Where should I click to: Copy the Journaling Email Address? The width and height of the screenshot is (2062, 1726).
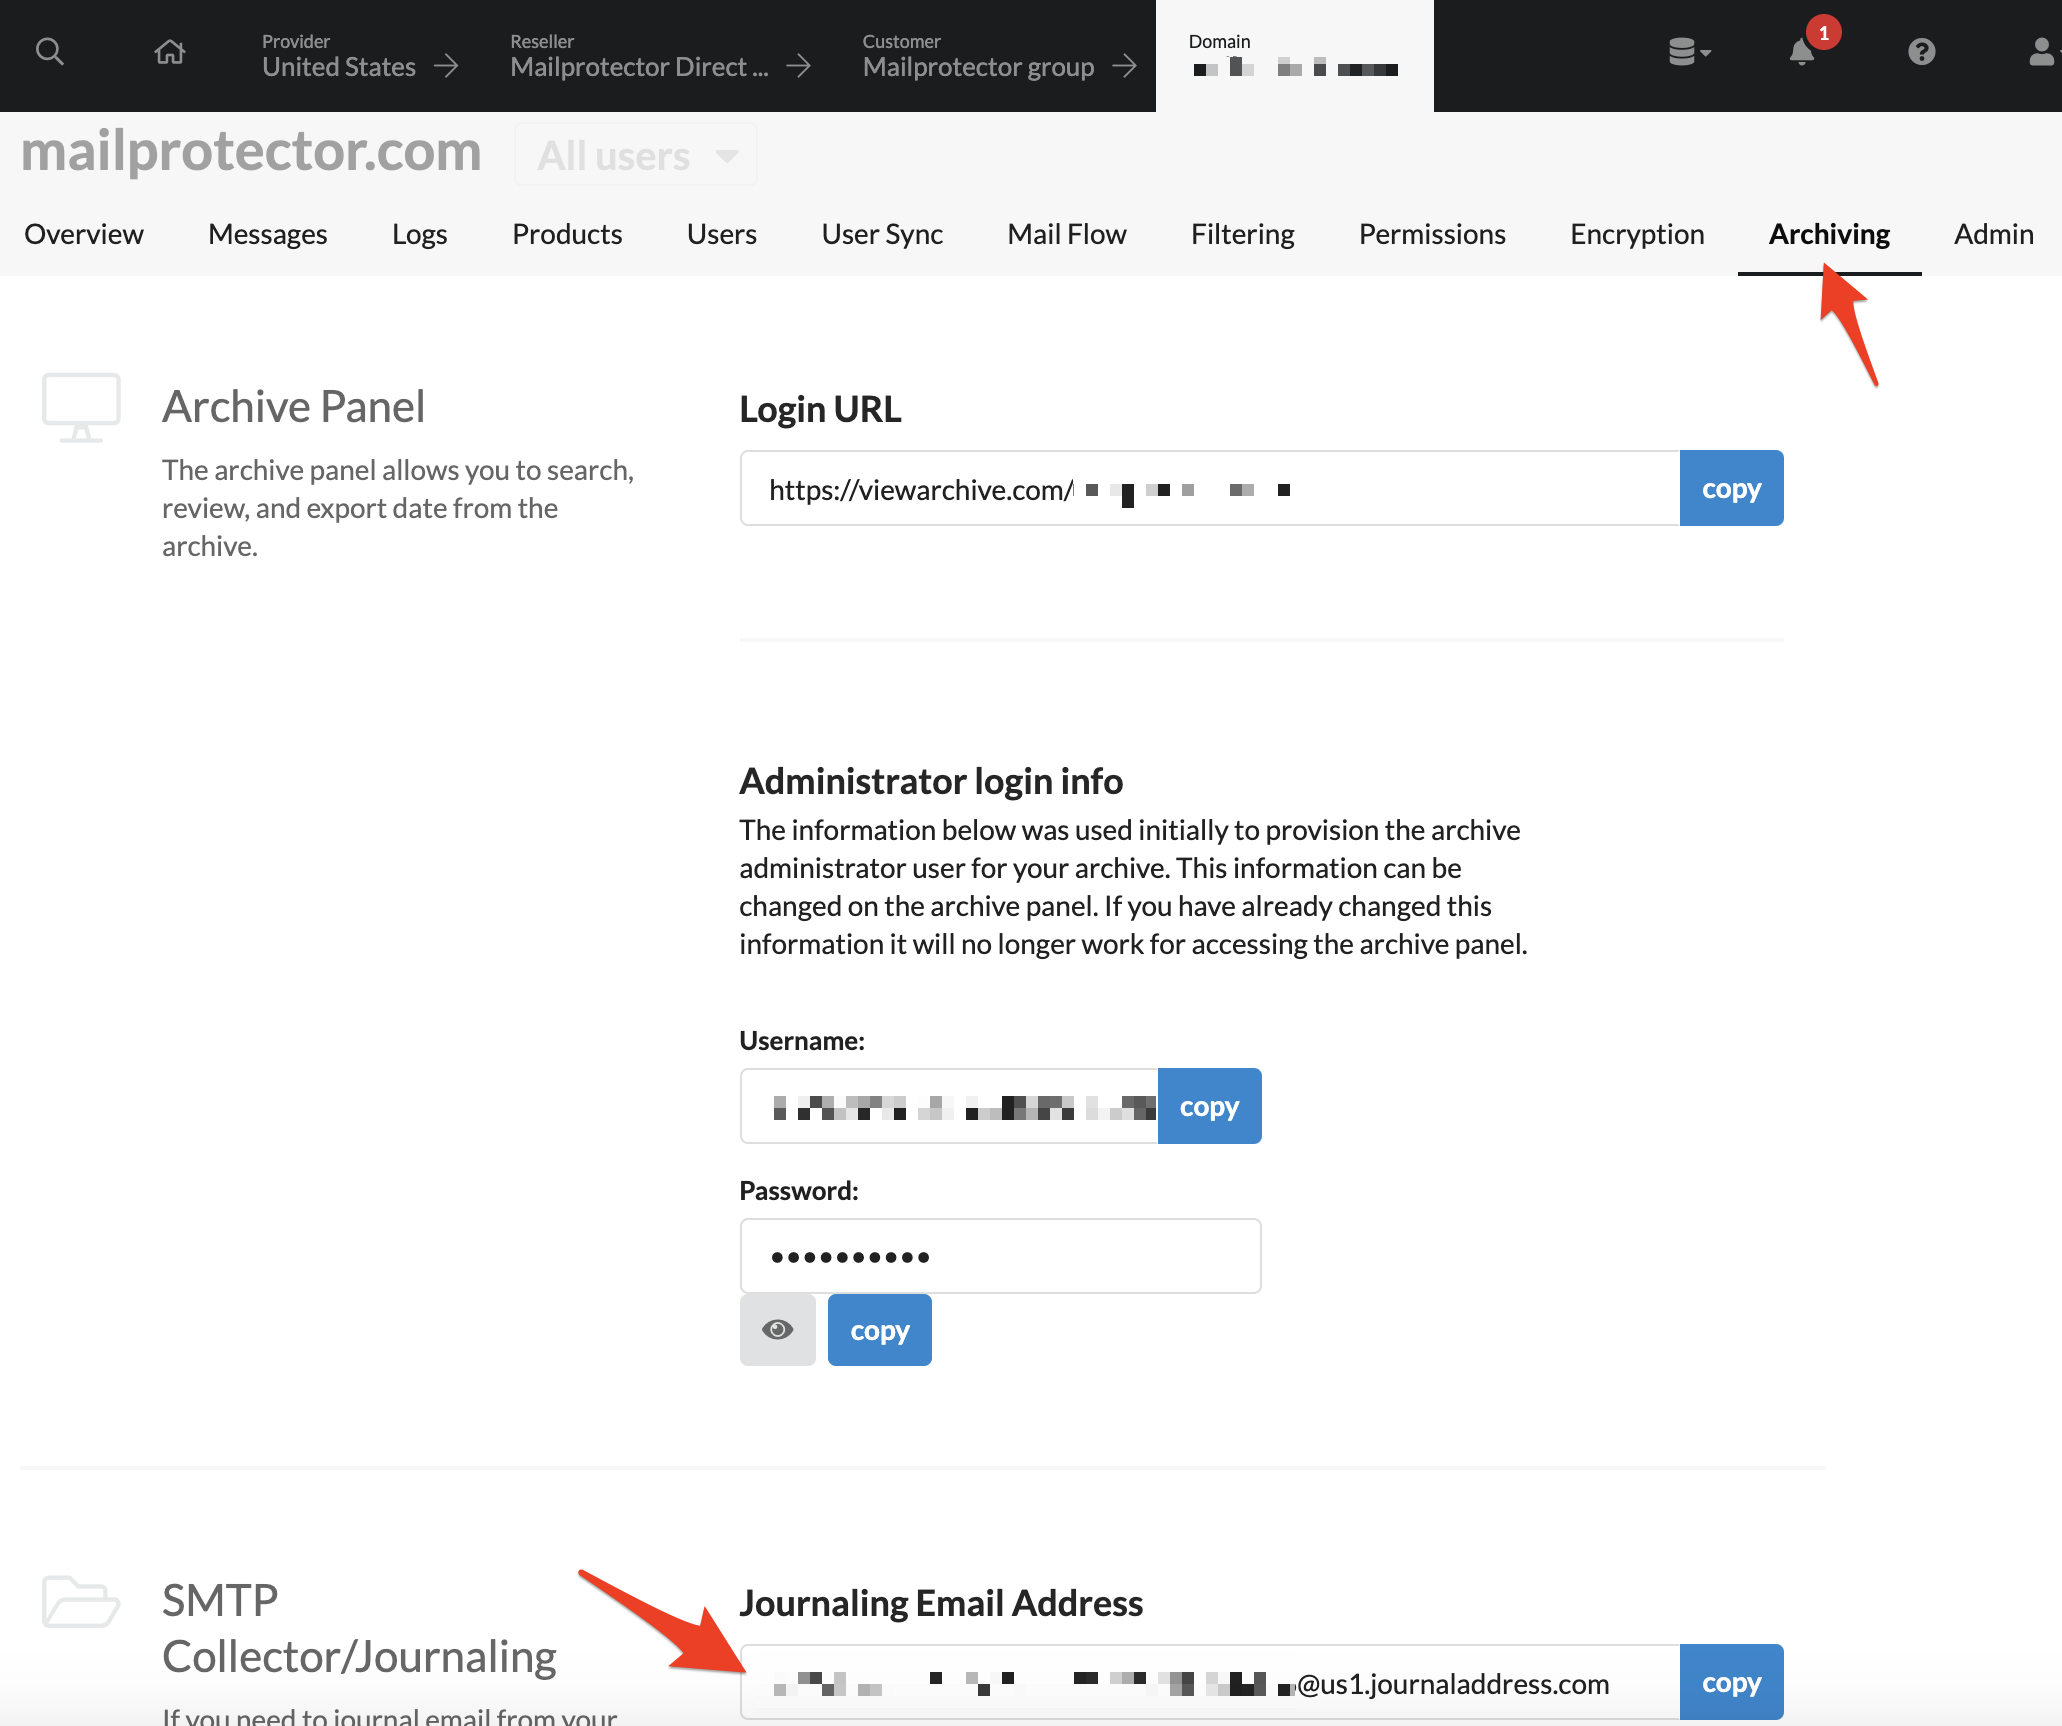point(1731,1682)
